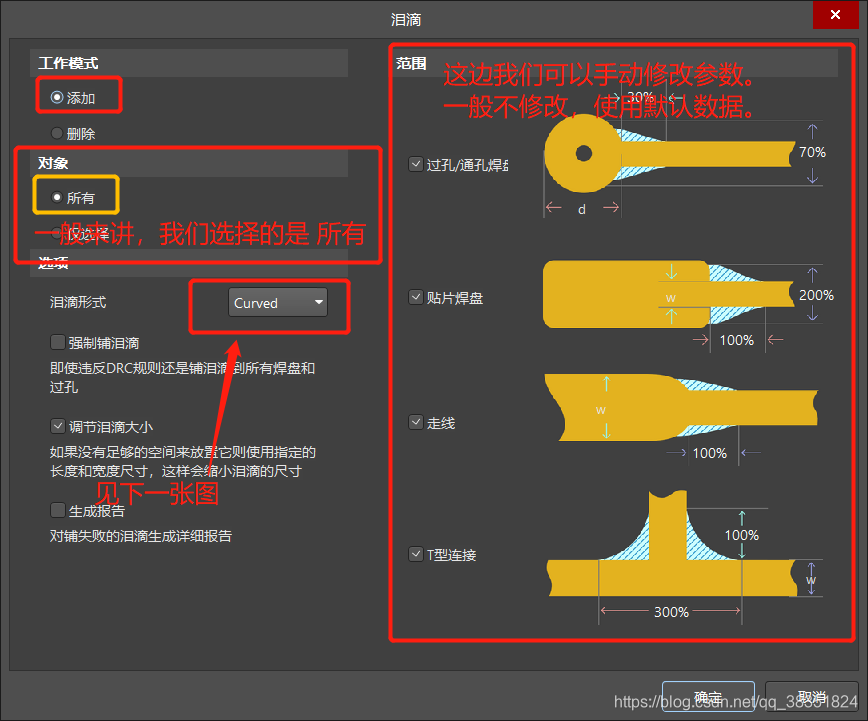This screenshot has width=868, height=721.
Task: Edit the 70% via teardrop width value
Action: pyautogui.click(x=812, y=152)
